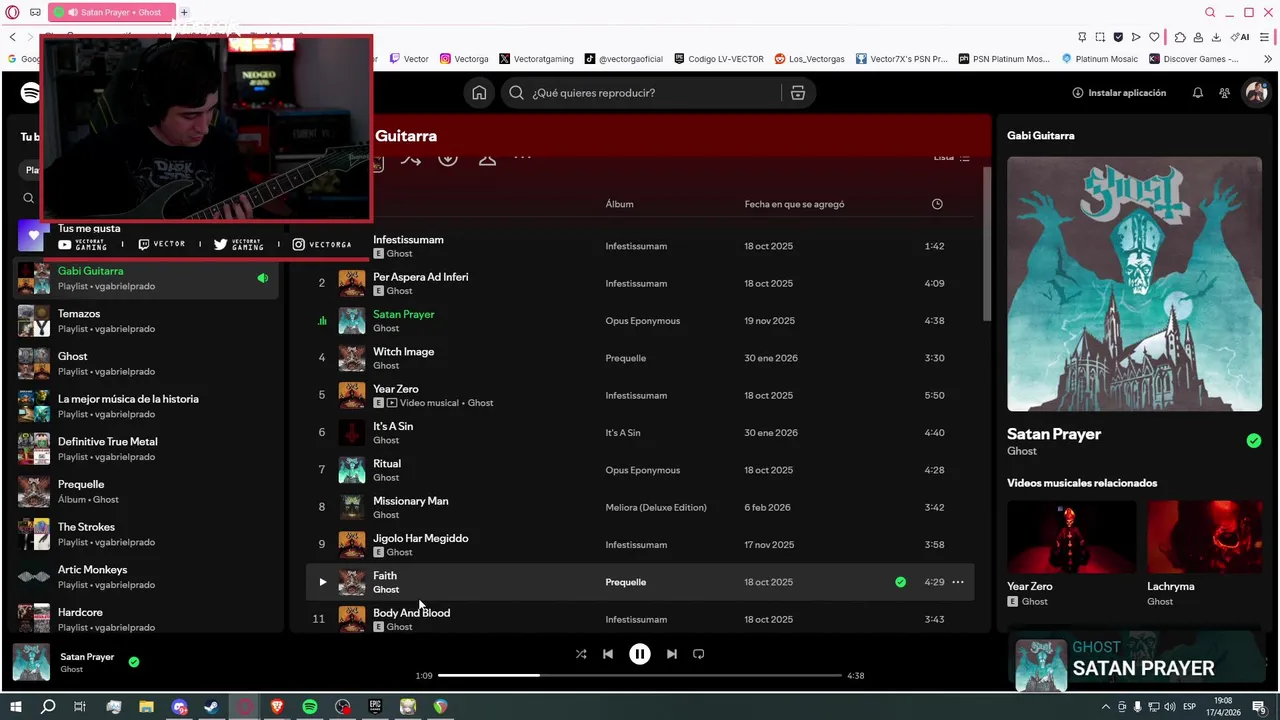Go to Spotify Home via house icon
This screenshot has width=1280, height=720.
[479, 93]
